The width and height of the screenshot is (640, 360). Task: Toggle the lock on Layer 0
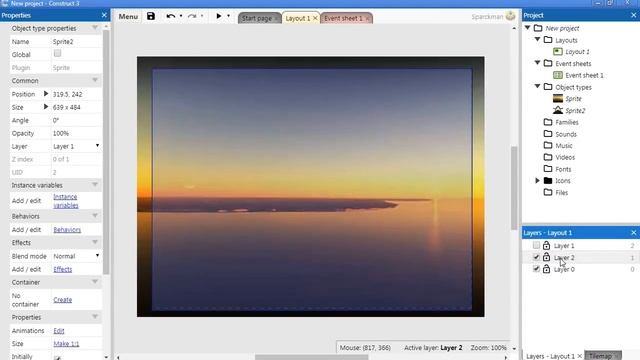point(547,269)
